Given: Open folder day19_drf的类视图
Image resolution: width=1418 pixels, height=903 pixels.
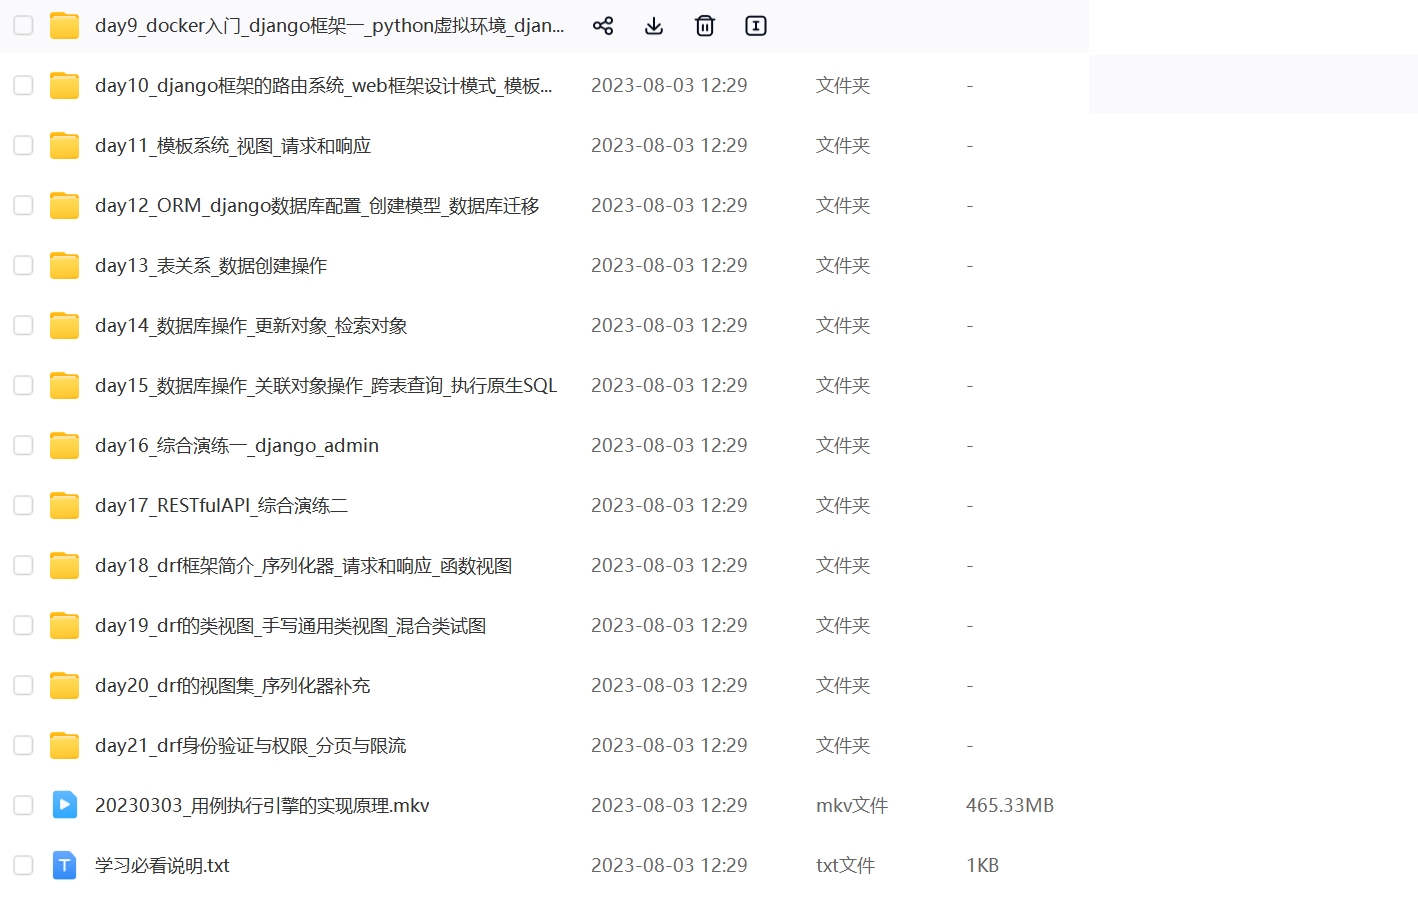Looking at the screenshot, I should tap(291, 626).
